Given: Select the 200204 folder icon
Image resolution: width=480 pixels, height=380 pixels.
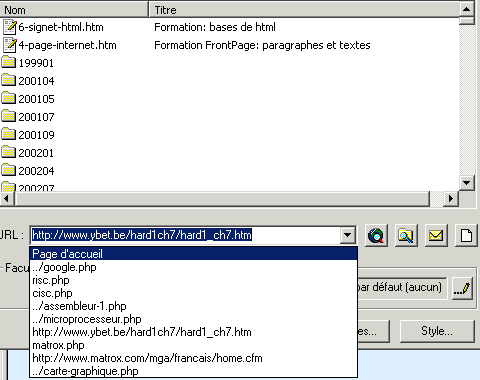Looking at the screenshot, I should 9,170.
